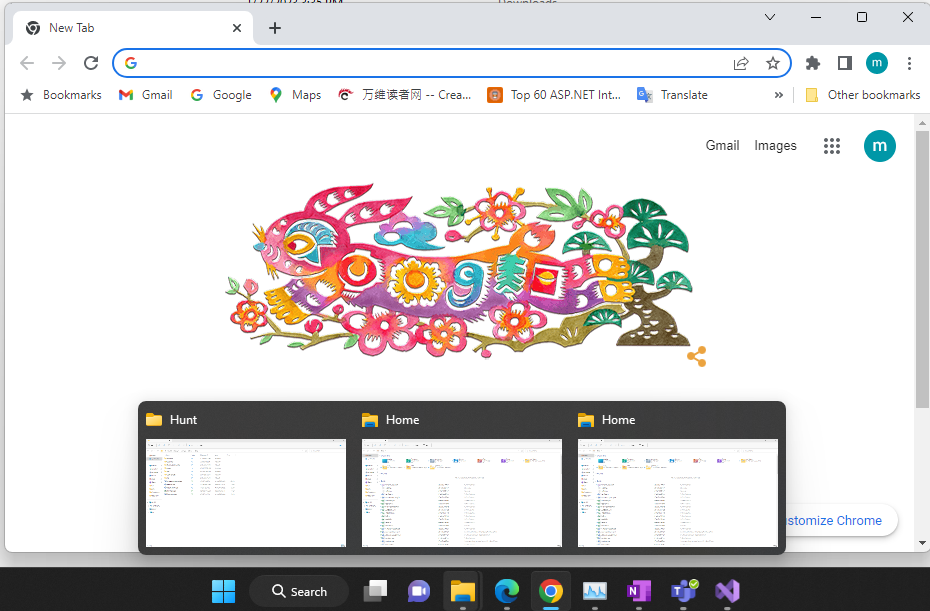Select the middle Home window thumbnail
This screenshot has width=930, height=611.
point(461,492)
